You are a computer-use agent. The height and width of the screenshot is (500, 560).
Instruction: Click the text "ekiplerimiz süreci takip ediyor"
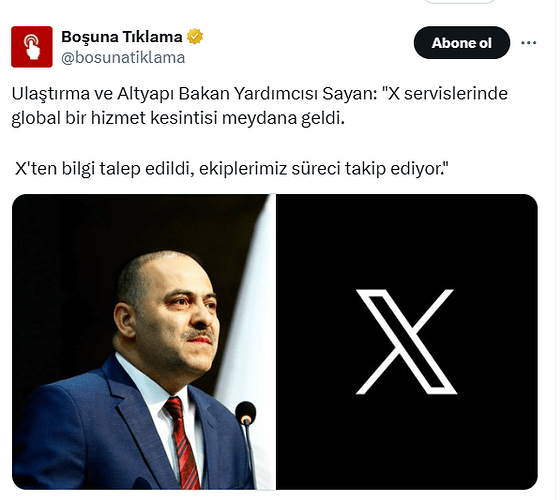click(x=323, y=169)
